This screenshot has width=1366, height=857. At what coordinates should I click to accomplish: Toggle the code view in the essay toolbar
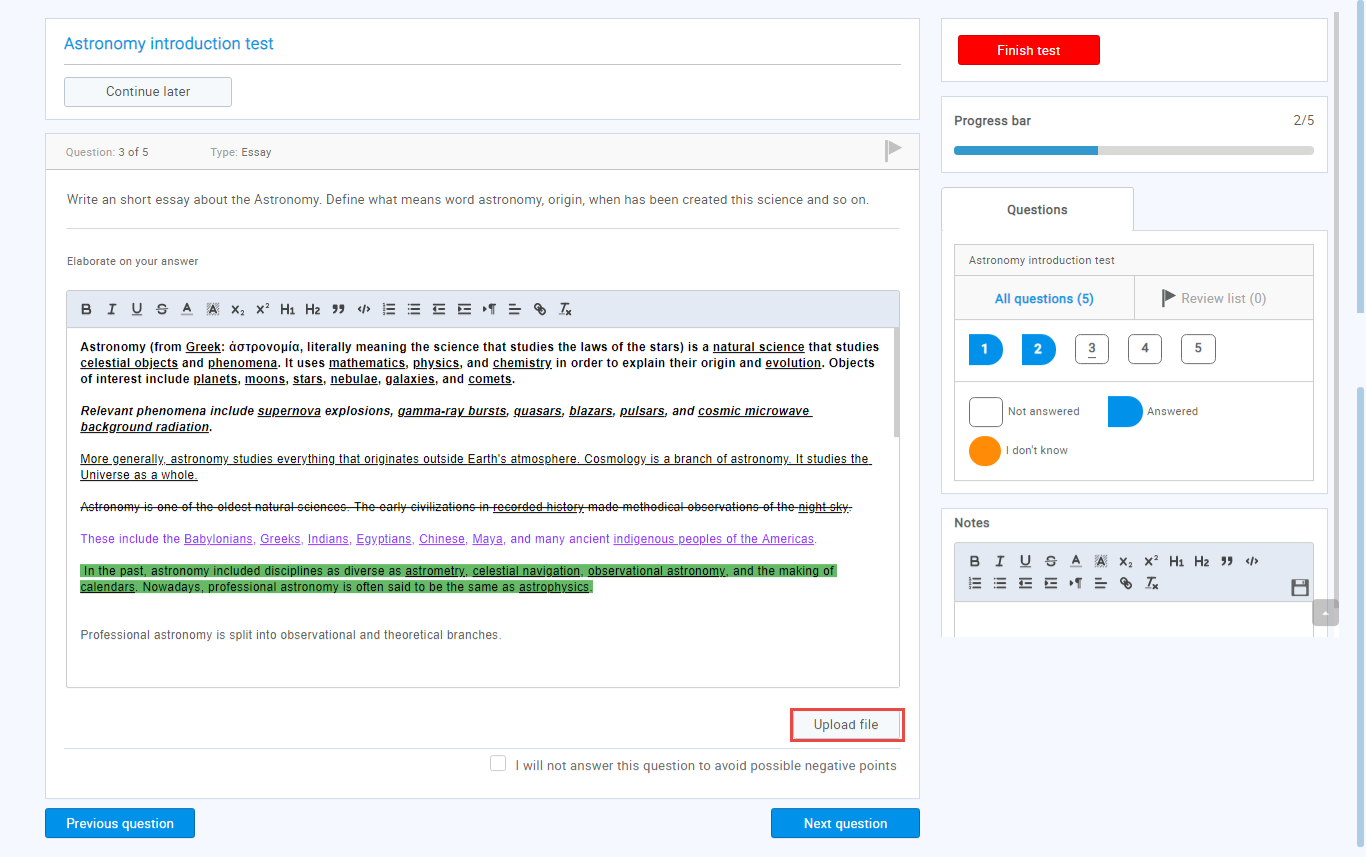363,309
